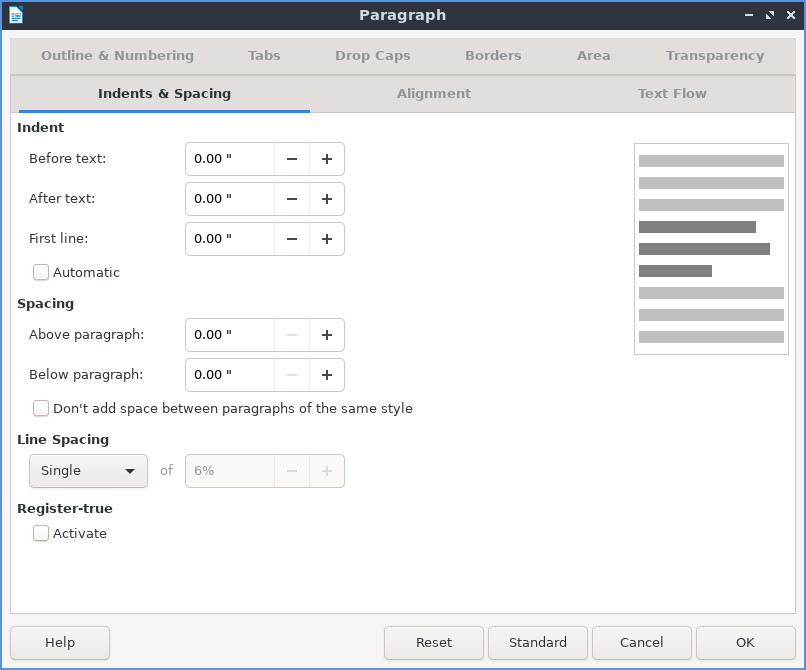Toggle Don't add space between paragraphs option

pos(41,408)
